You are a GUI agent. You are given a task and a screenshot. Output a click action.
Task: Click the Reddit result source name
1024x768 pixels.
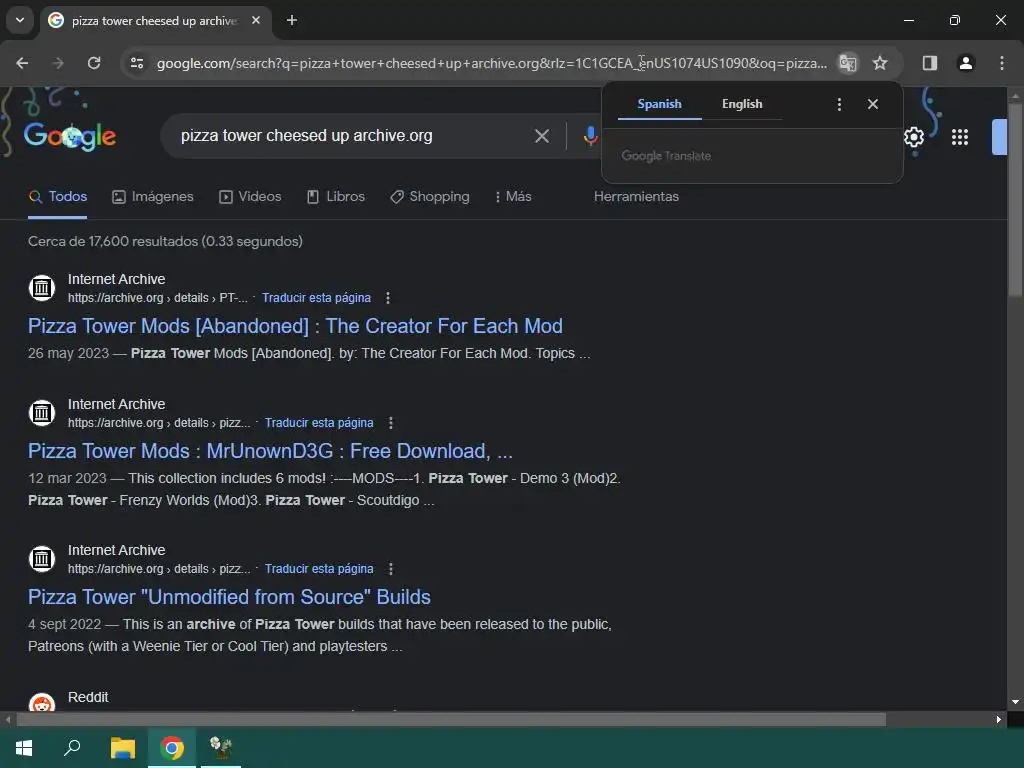click(x=88, y=697)
